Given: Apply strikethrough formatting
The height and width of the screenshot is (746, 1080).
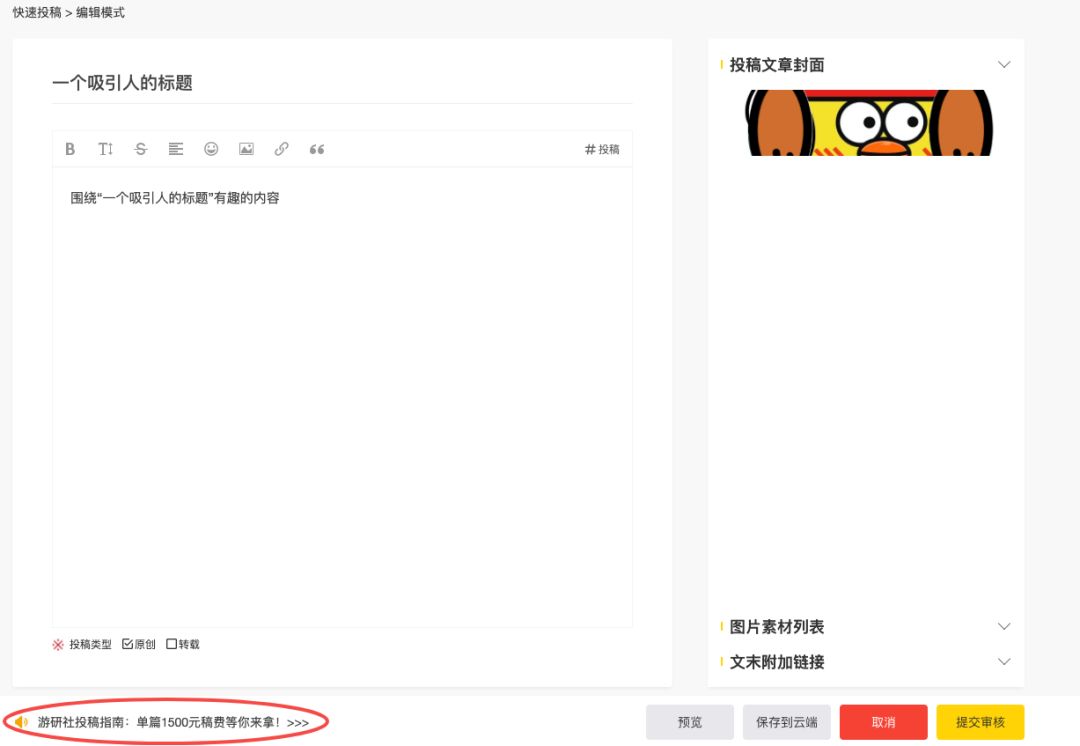Looking at the screenshot, I should point(141,148).
